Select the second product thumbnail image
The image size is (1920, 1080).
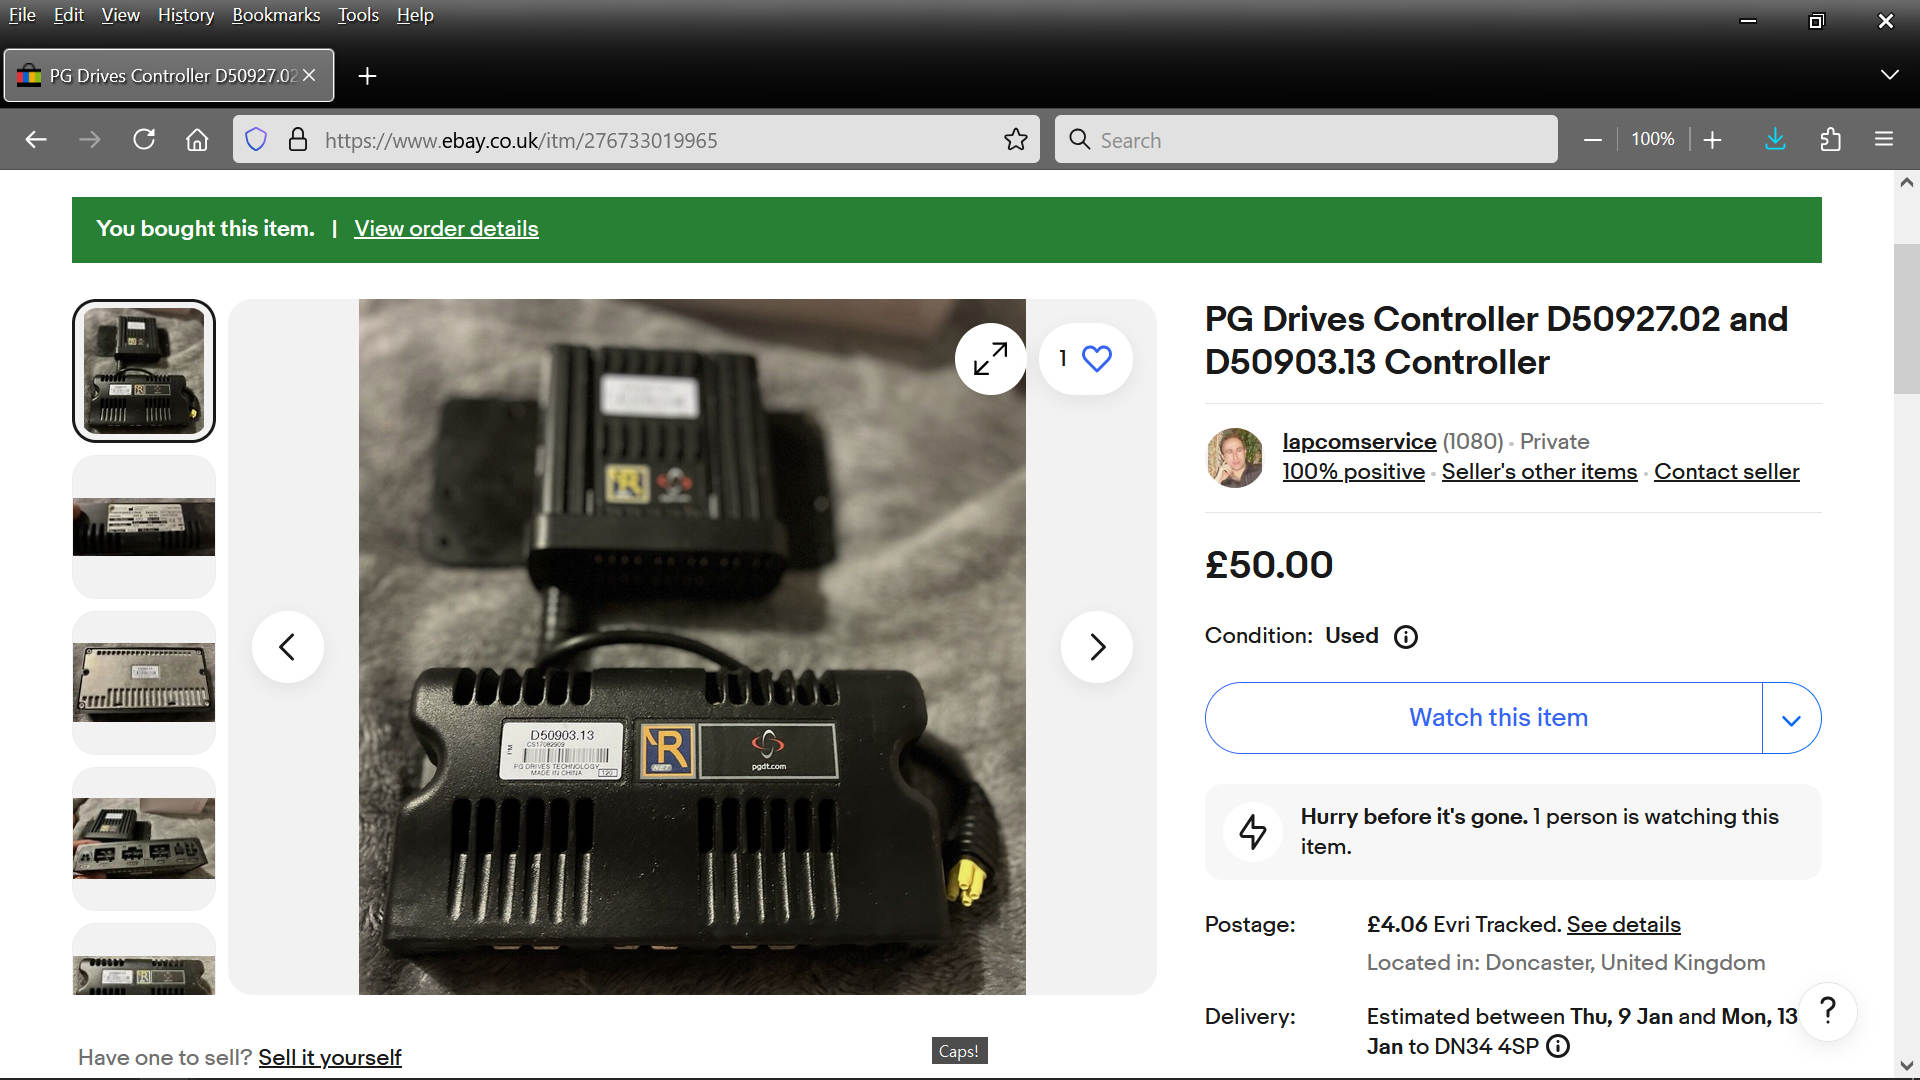(x=144, y=527)
